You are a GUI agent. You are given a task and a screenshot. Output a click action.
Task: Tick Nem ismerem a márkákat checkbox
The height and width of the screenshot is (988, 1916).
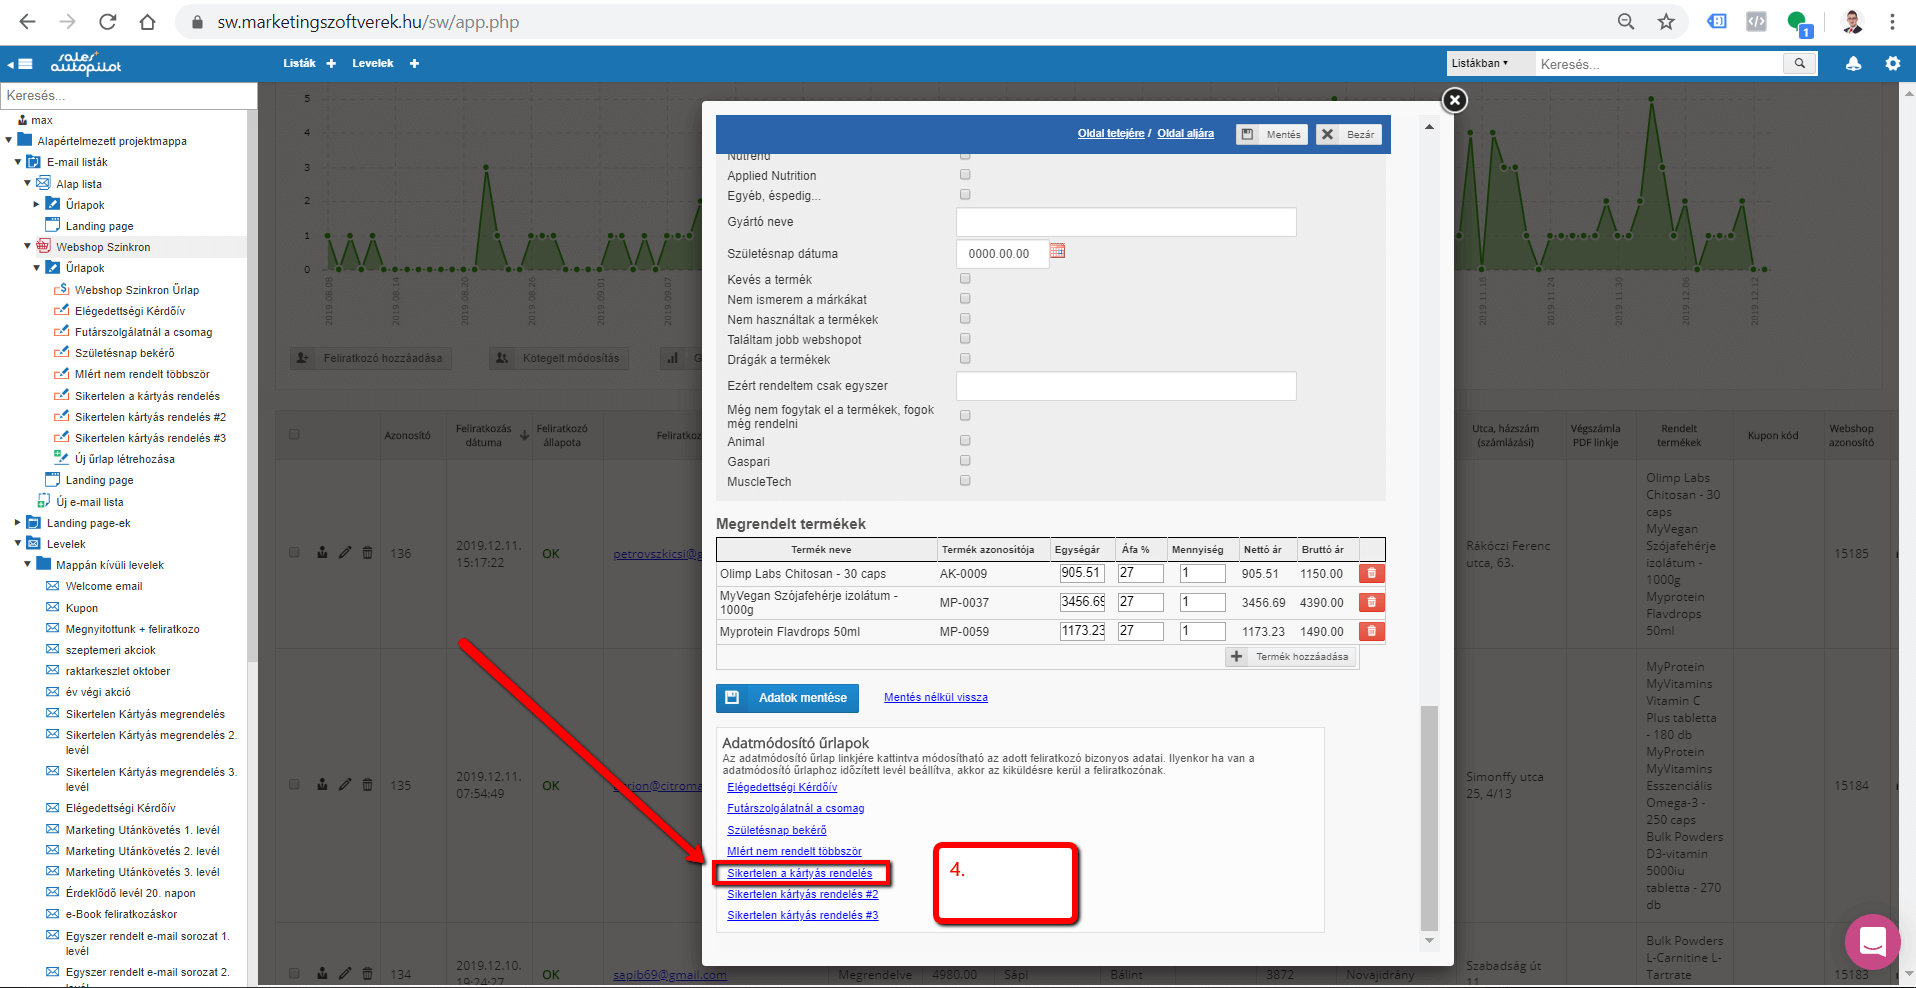pos(965,299)
